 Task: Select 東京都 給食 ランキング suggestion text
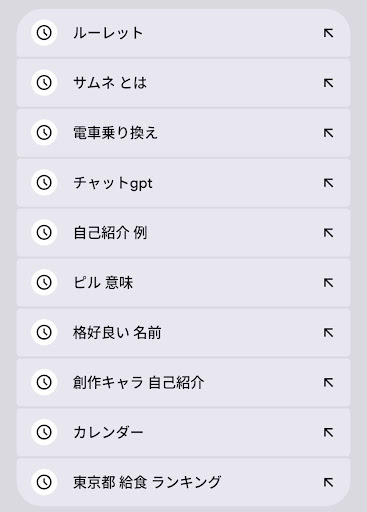pyautogui.click(x=147, y=482)
